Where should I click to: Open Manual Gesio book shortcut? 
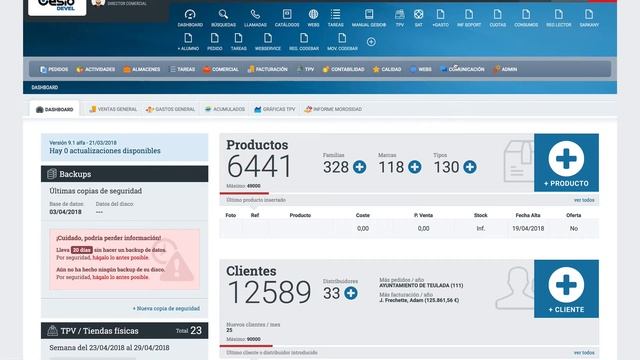(x=369, y=18)
